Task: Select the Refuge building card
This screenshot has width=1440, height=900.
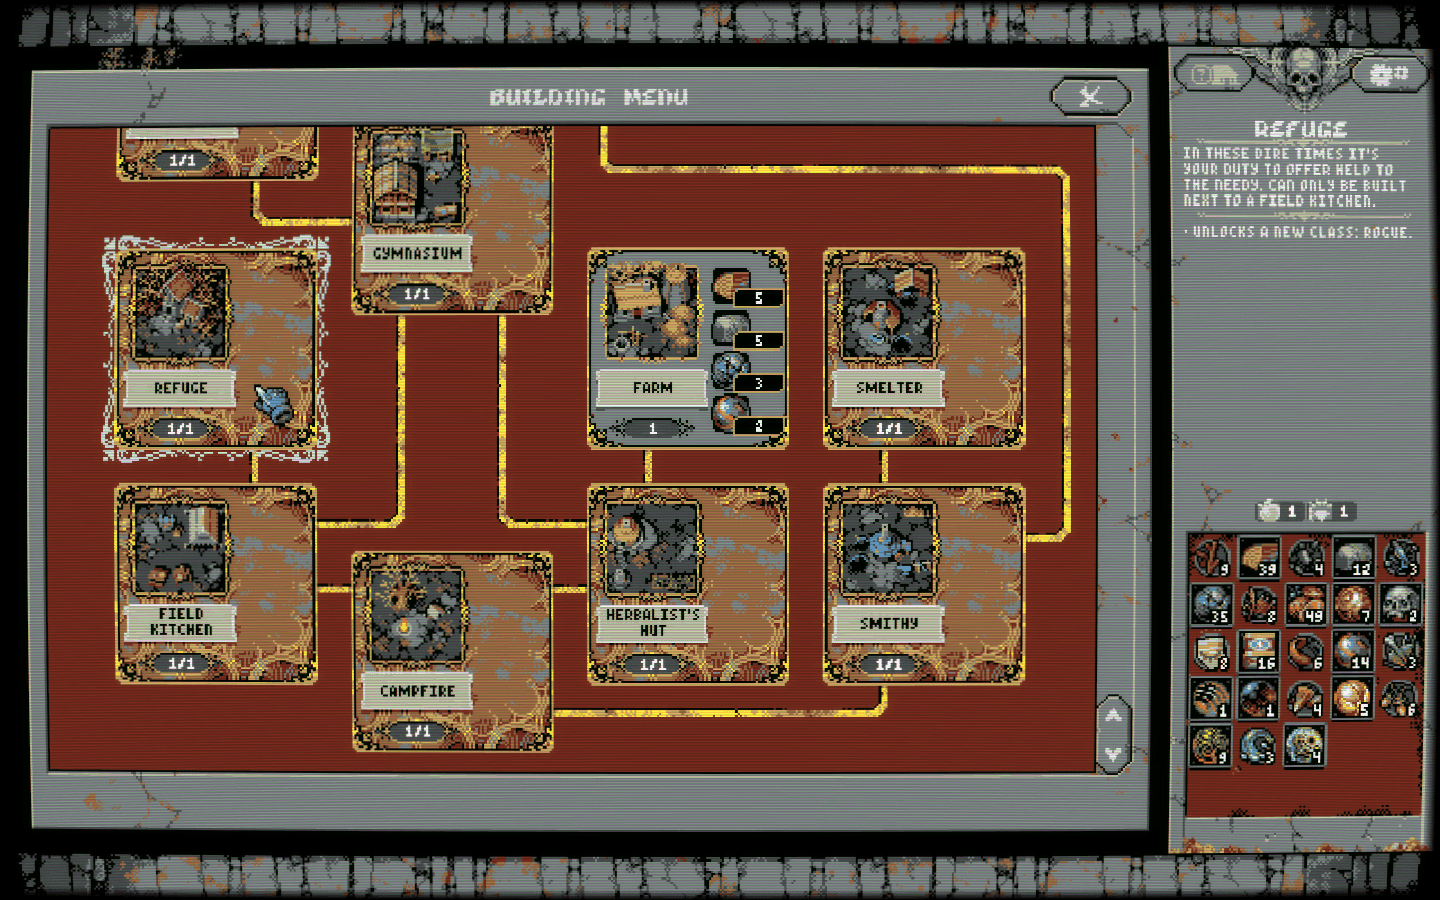Action: pyautogui.click(x=216, y=348)
